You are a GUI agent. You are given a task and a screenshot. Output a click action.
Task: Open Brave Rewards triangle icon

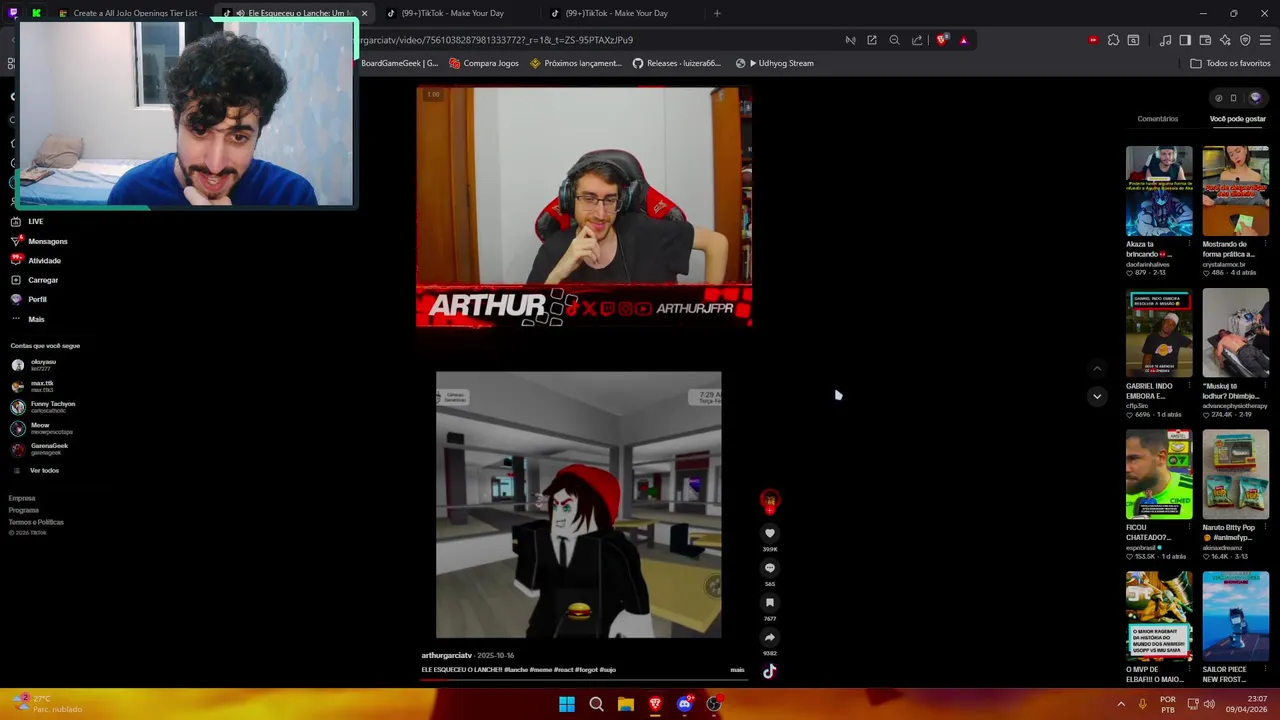click(963, 40)
